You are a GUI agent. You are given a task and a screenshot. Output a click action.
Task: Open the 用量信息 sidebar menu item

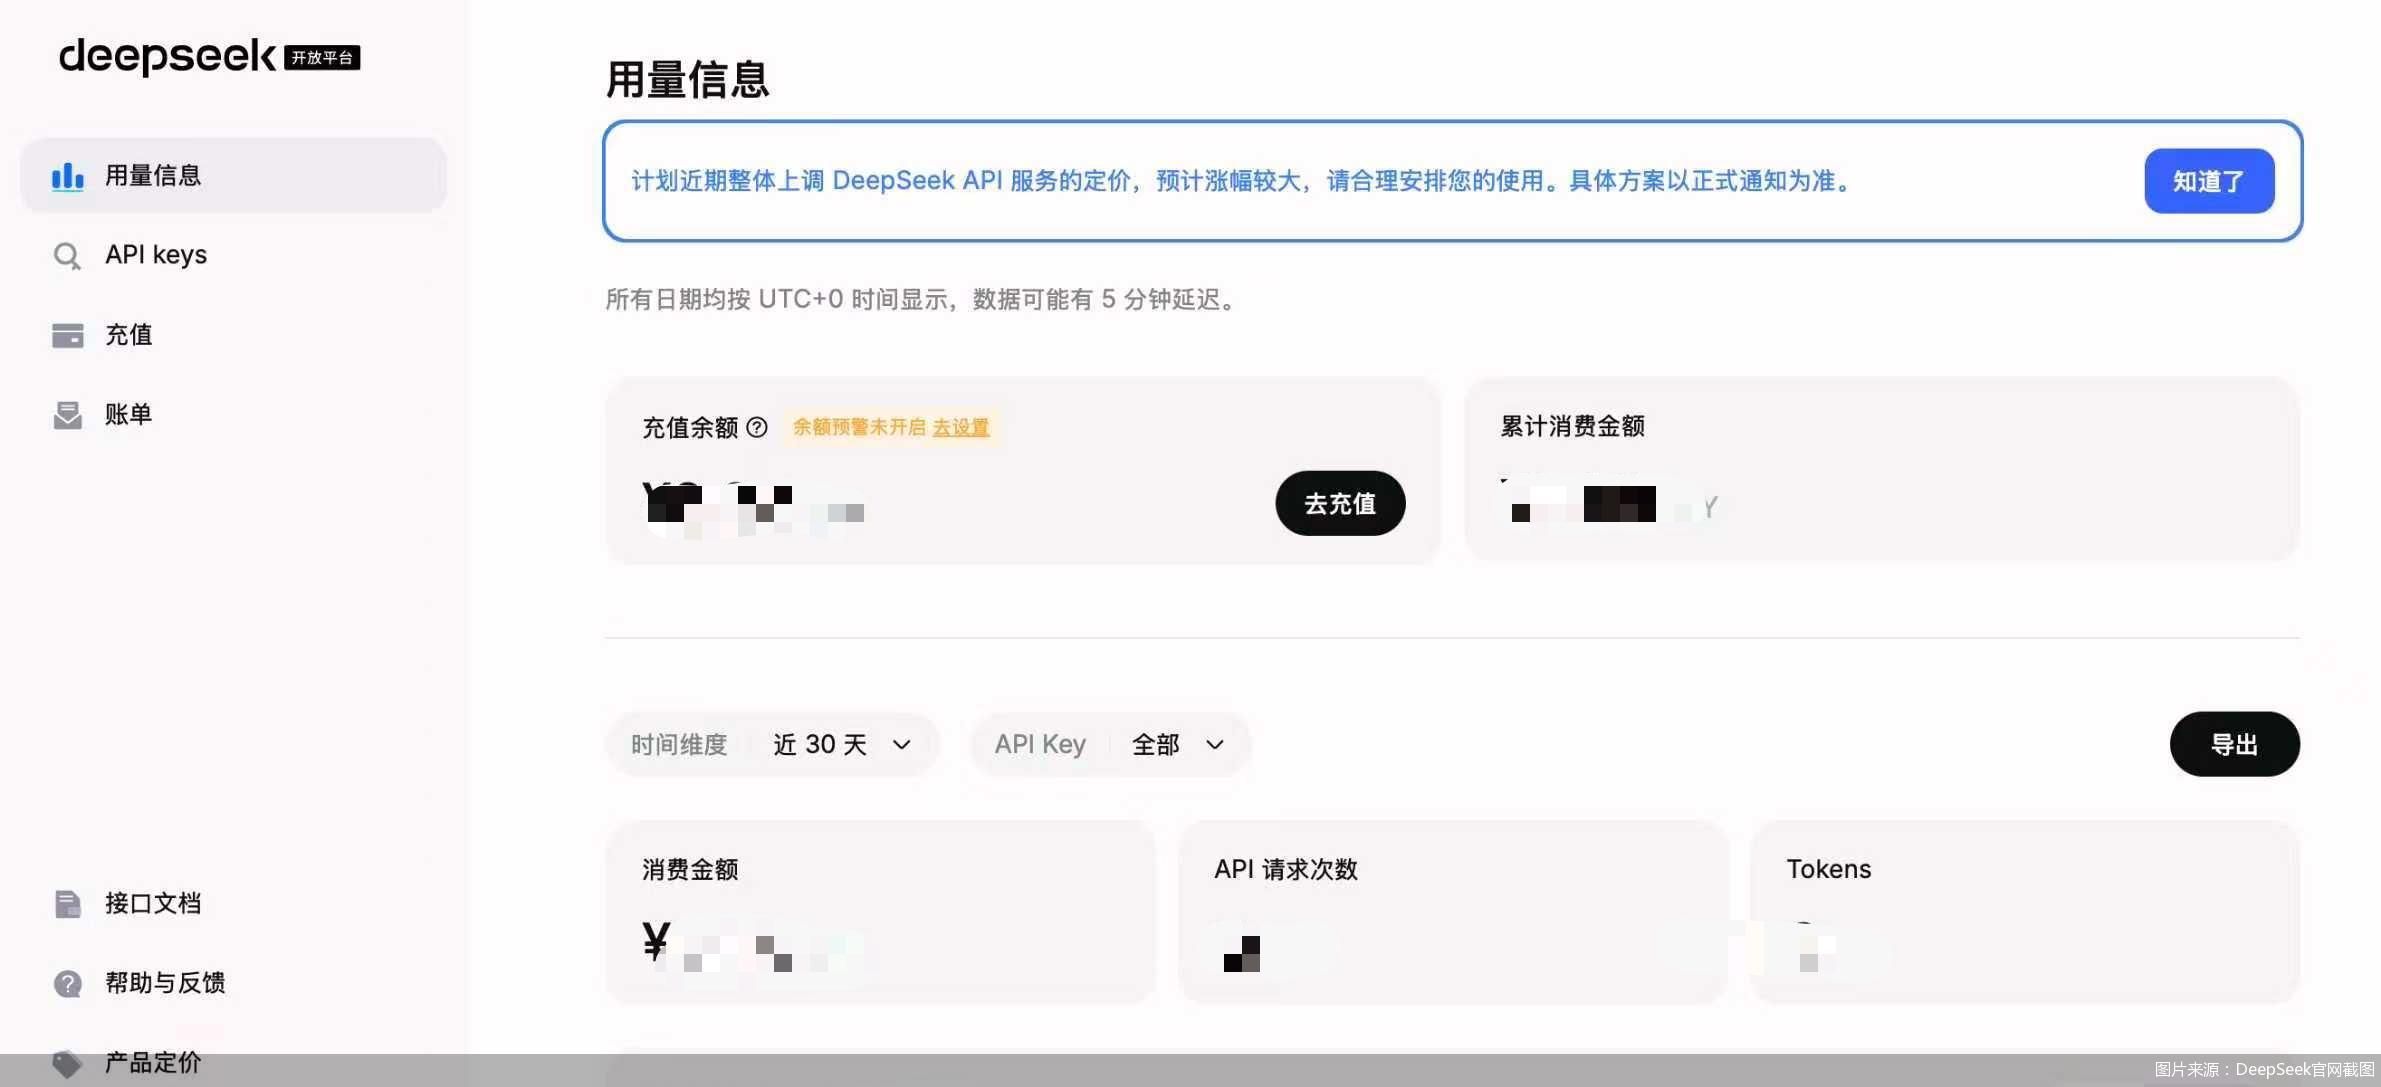coord(233,175)
